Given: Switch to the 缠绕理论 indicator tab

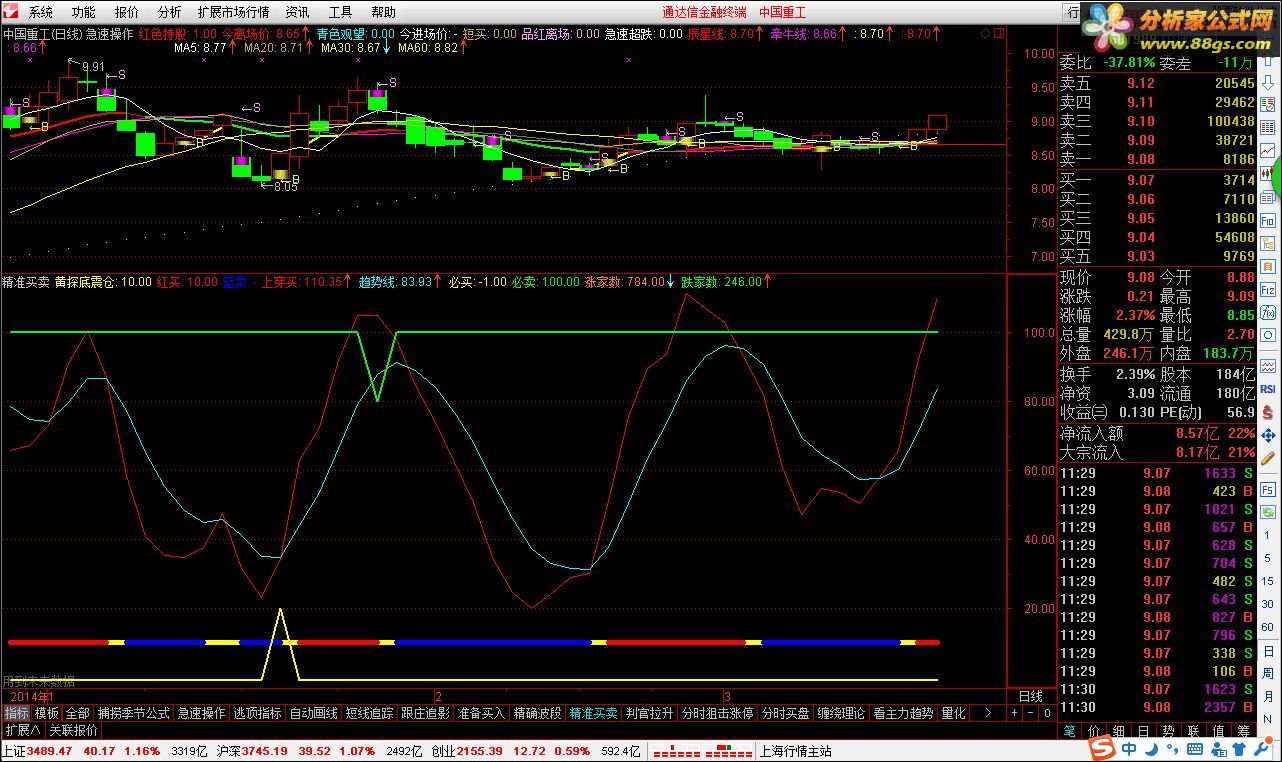Looking at the screenshot, I should (x=840, y=713).
